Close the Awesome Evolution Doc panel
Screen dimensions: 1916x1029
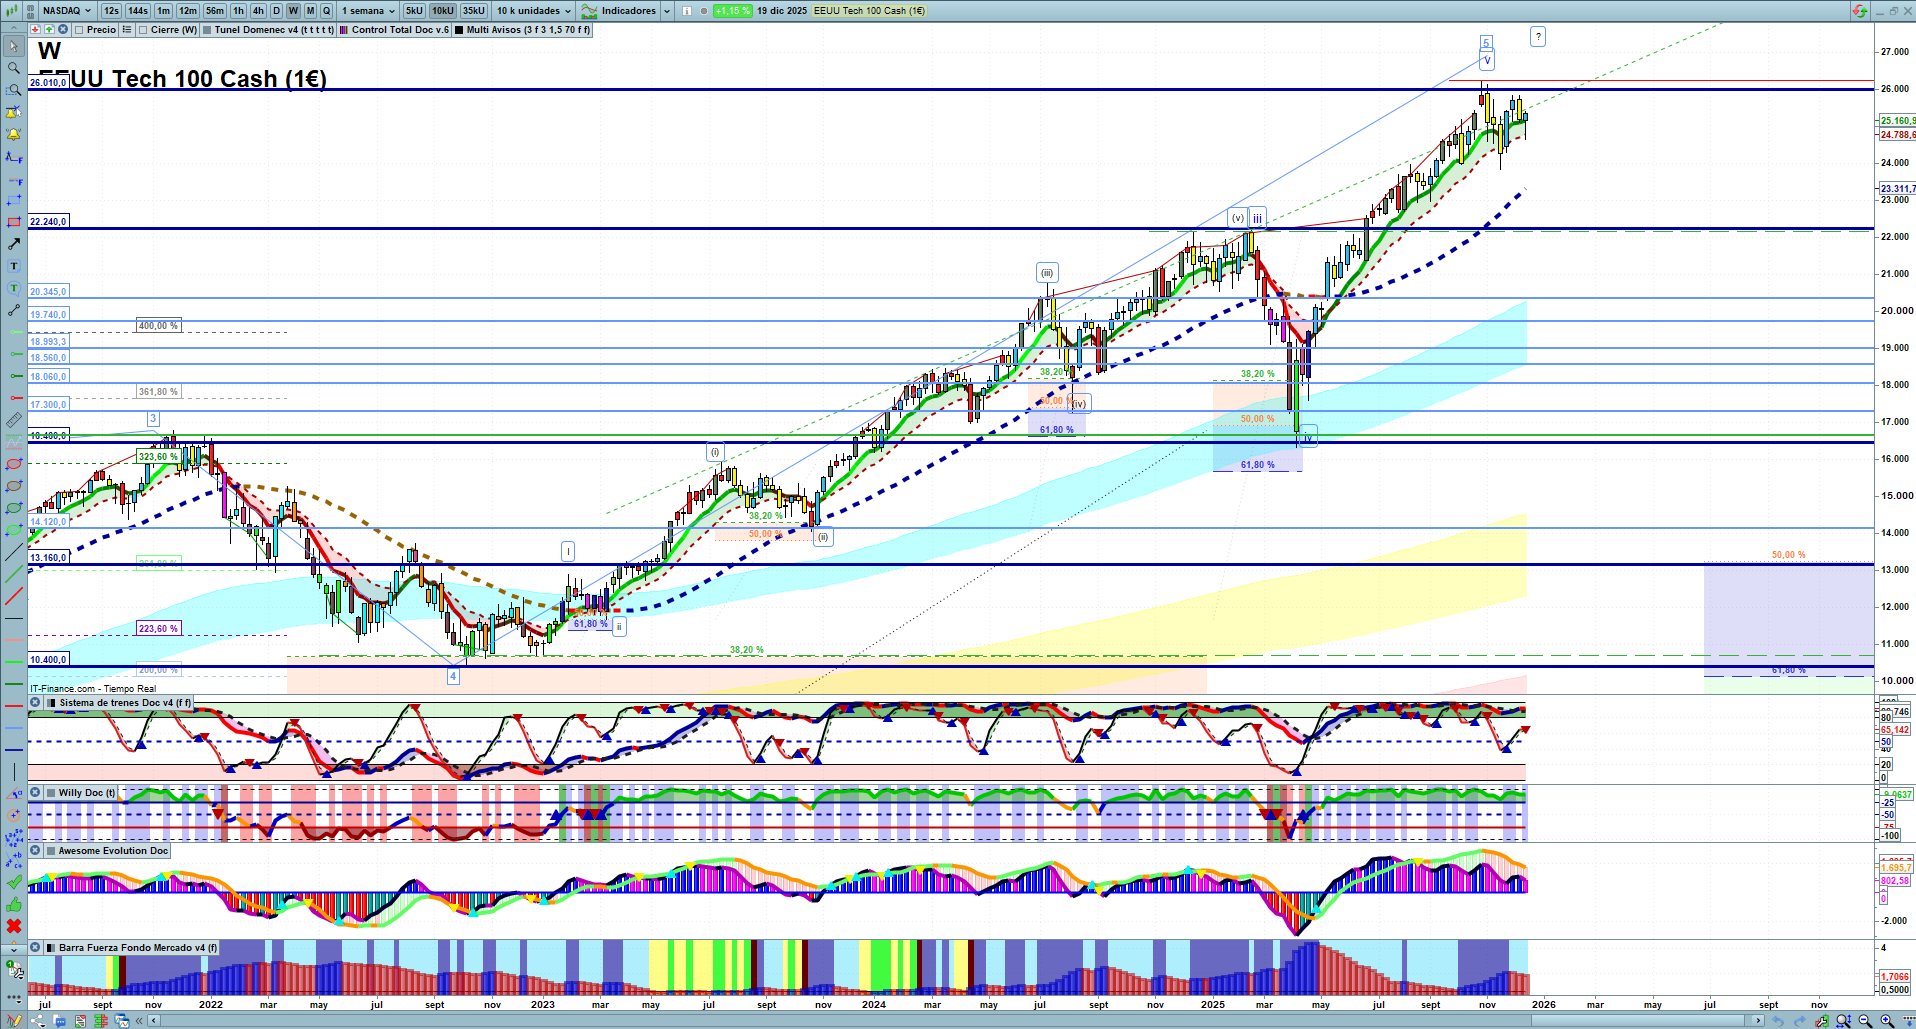pyautogui.click(x=35, y=851)
